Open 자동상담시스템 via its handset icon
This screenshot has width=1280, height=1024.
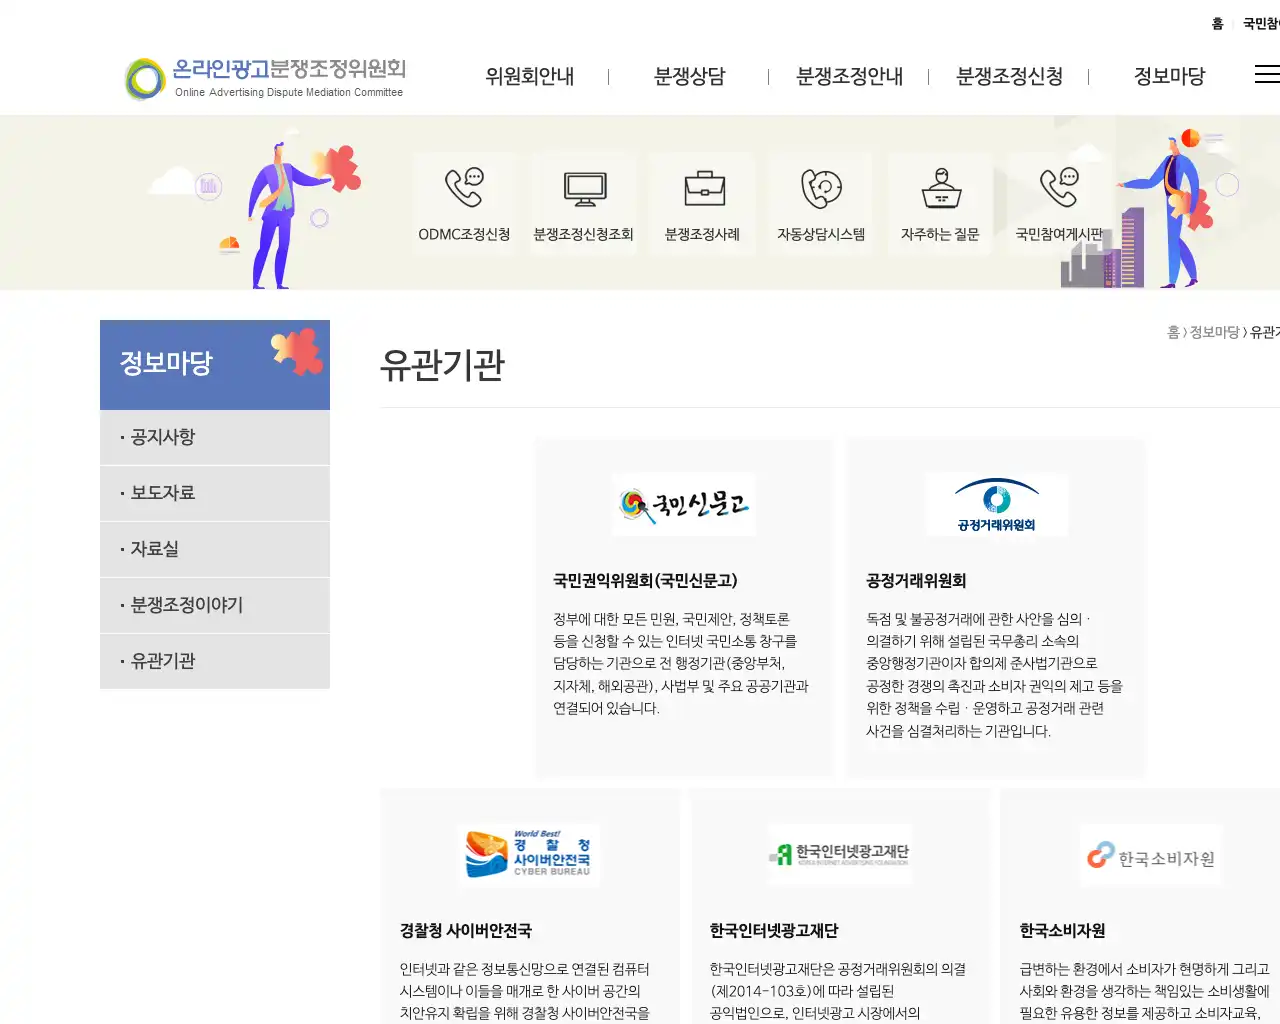click(x=820, y=200)
